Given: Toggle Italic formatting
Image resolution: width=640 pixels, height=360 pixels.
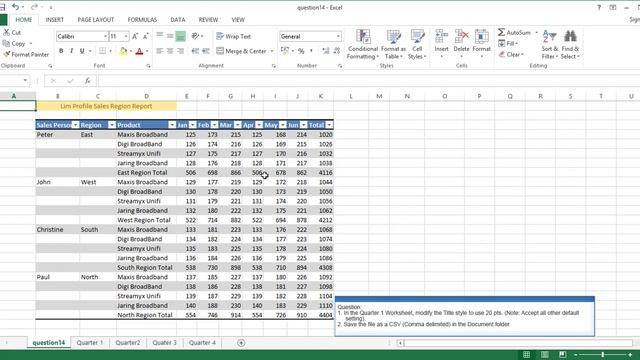Looking at the screenshot, I should 71,51.
